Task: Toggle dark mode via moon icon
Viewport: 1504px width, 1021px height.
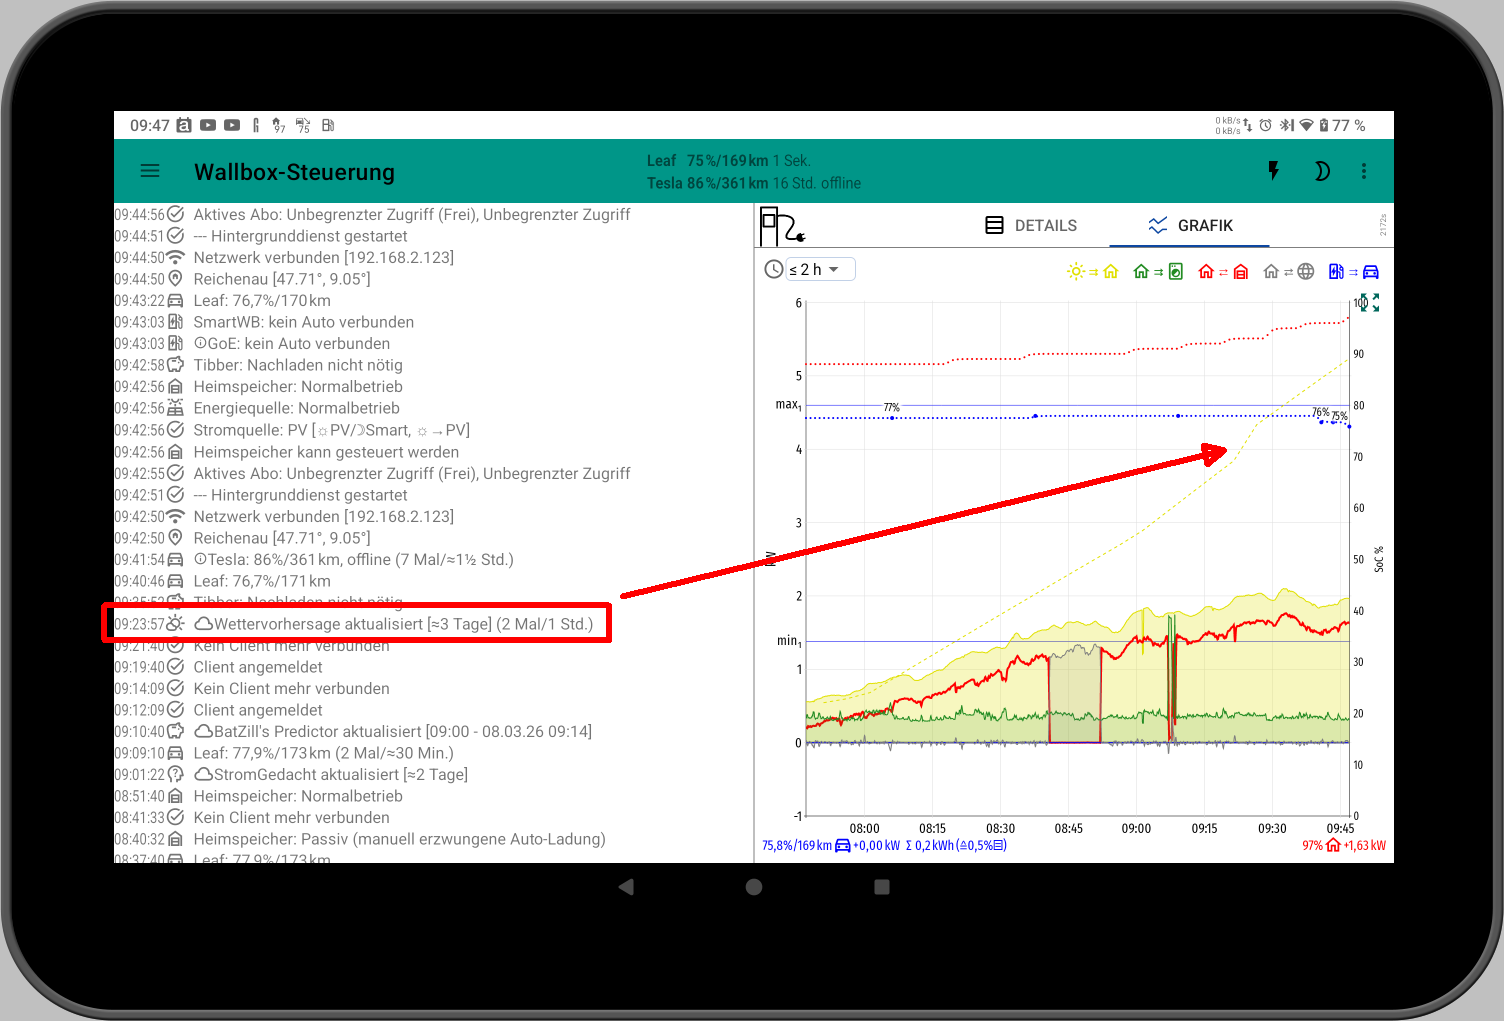Action: [1322, 171]
